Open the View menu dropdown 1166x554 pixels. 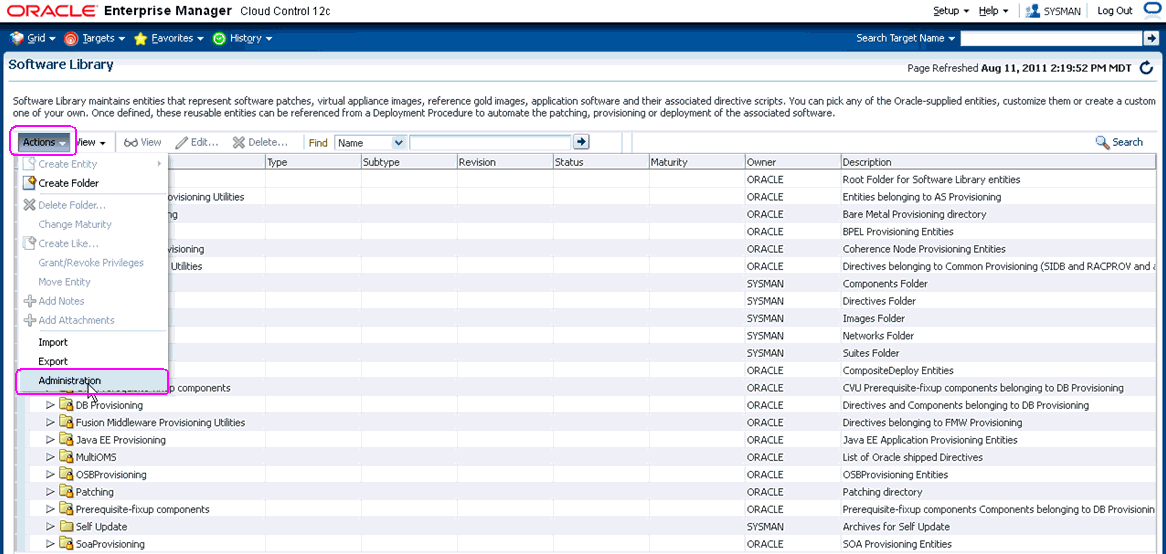click(92, 142)
